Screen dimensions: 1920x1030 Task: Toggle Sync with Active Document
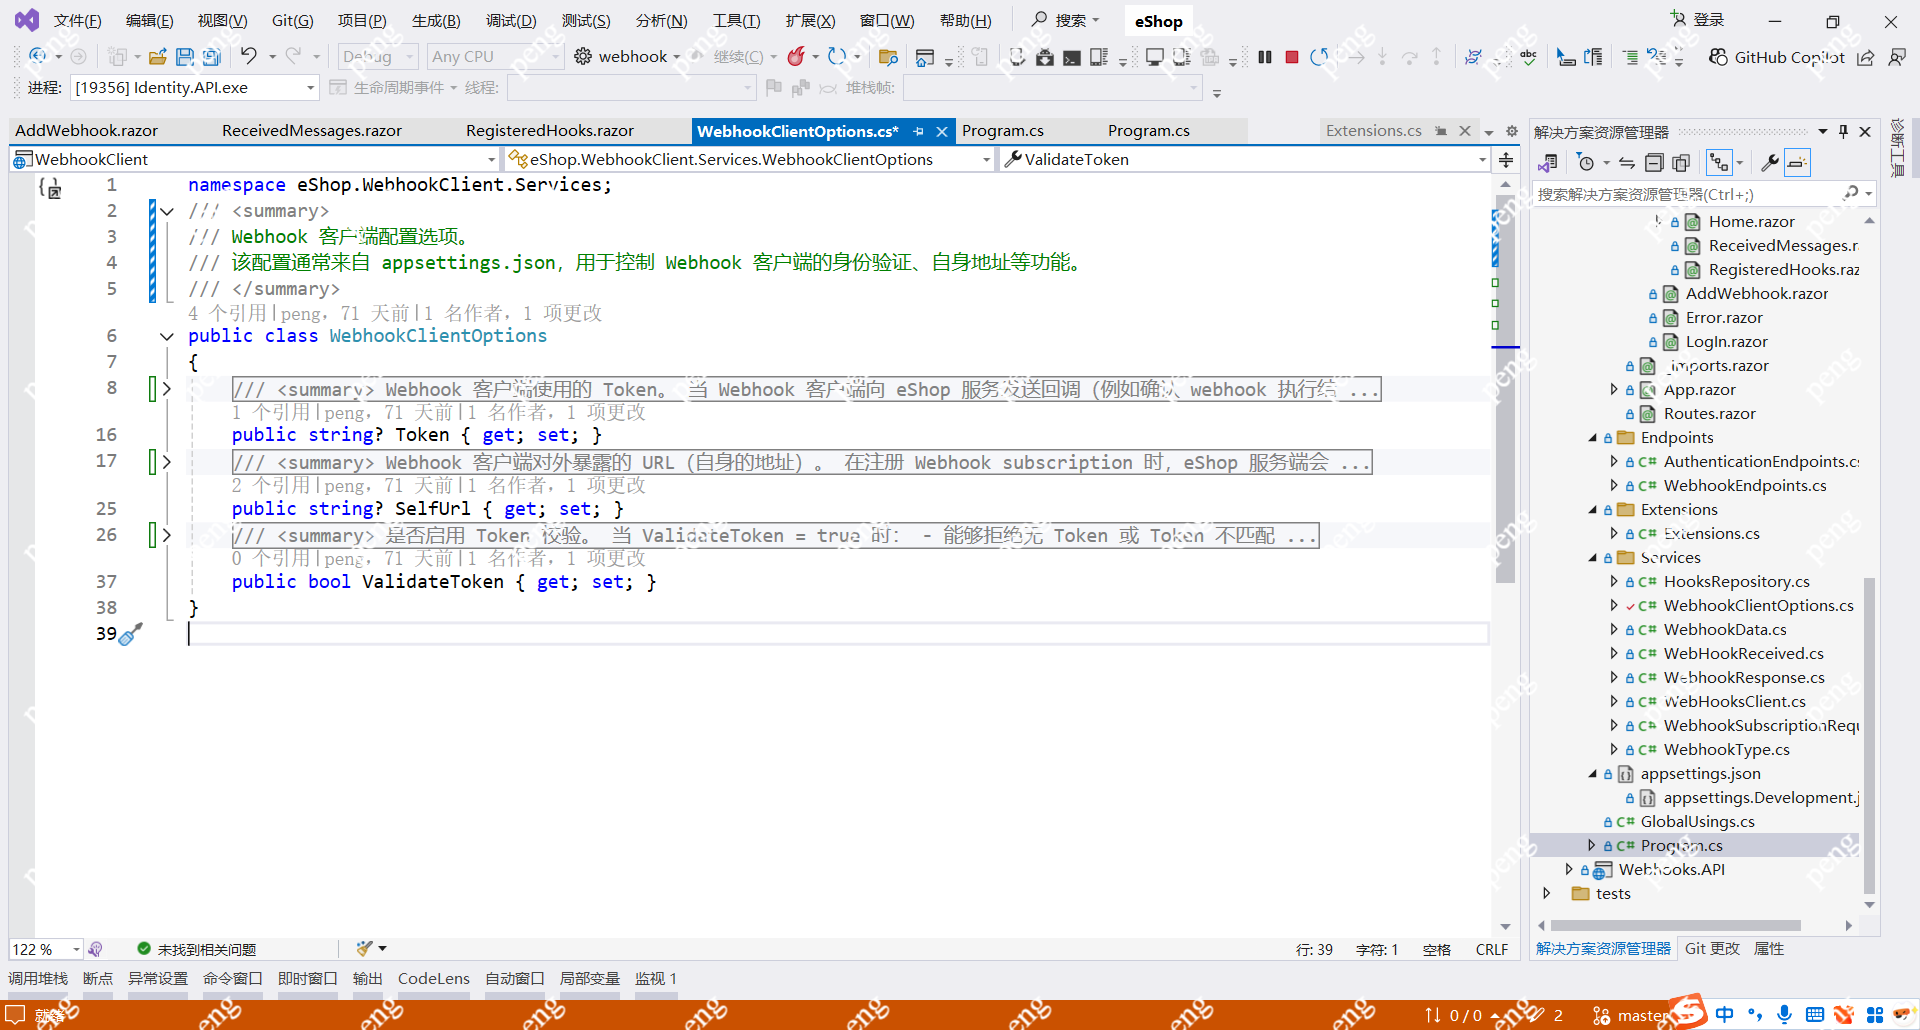tap(1627, 163)
